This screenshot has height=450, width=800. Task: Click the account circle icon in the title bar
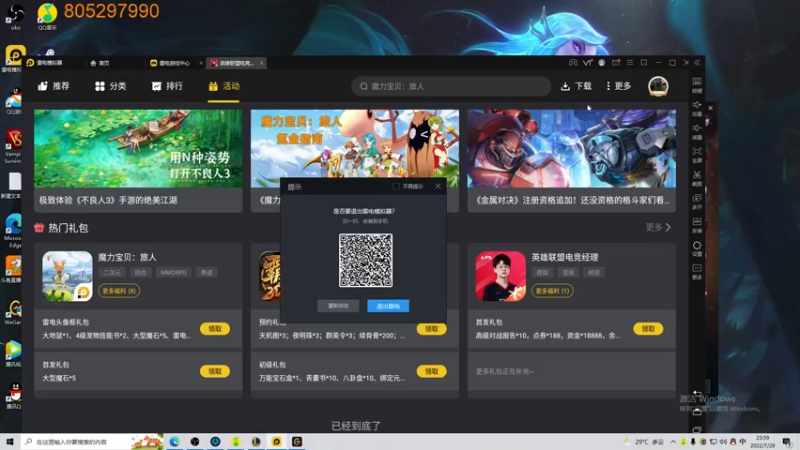pyautogui.click(x=602, y=63)
